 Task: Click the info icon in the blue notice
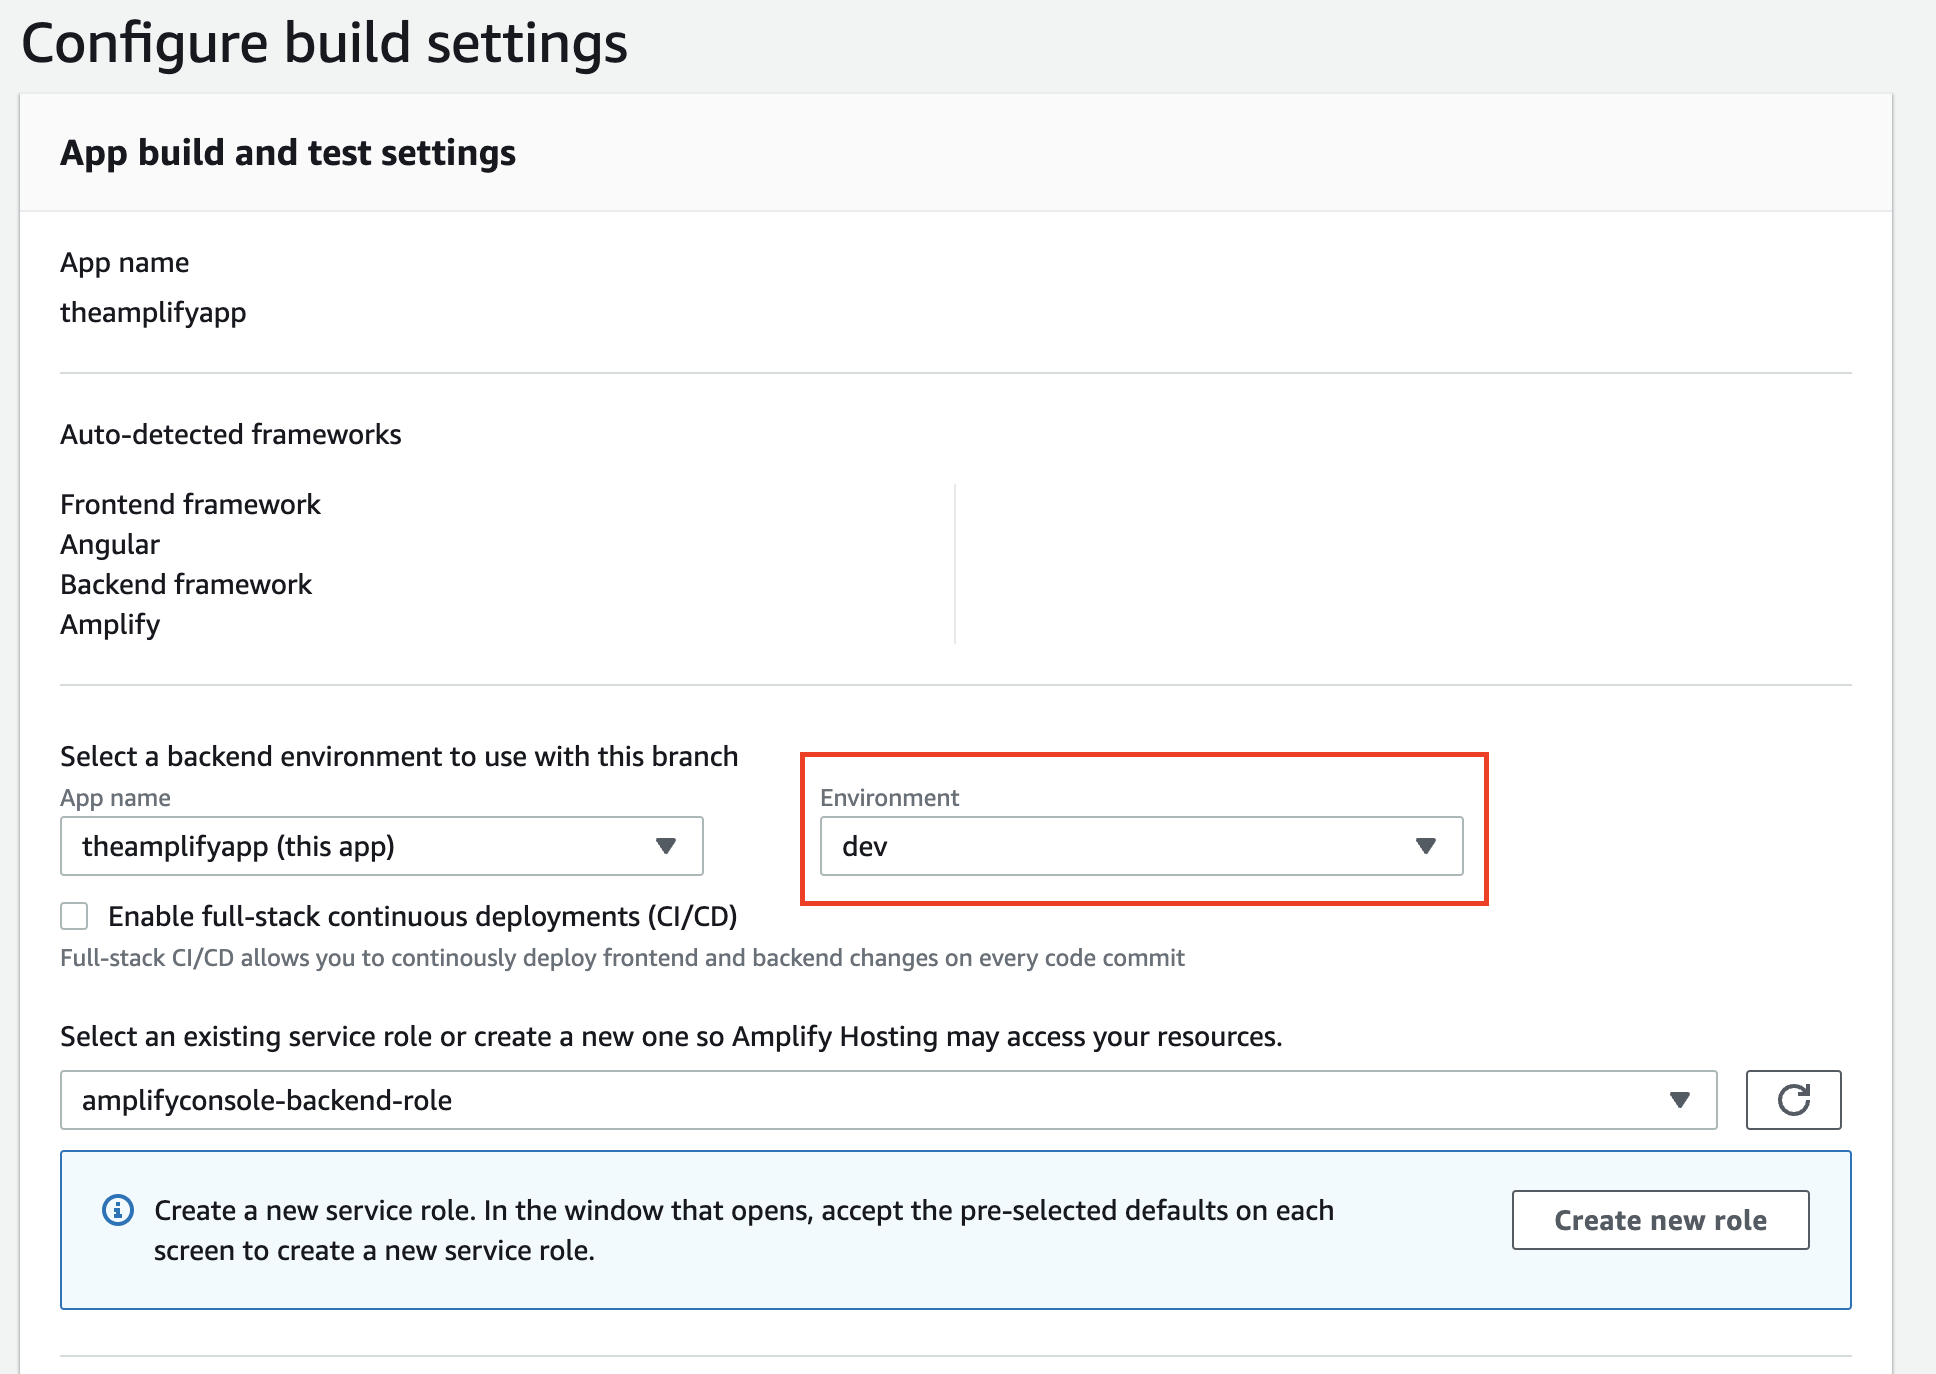(x=118, y=1210)
